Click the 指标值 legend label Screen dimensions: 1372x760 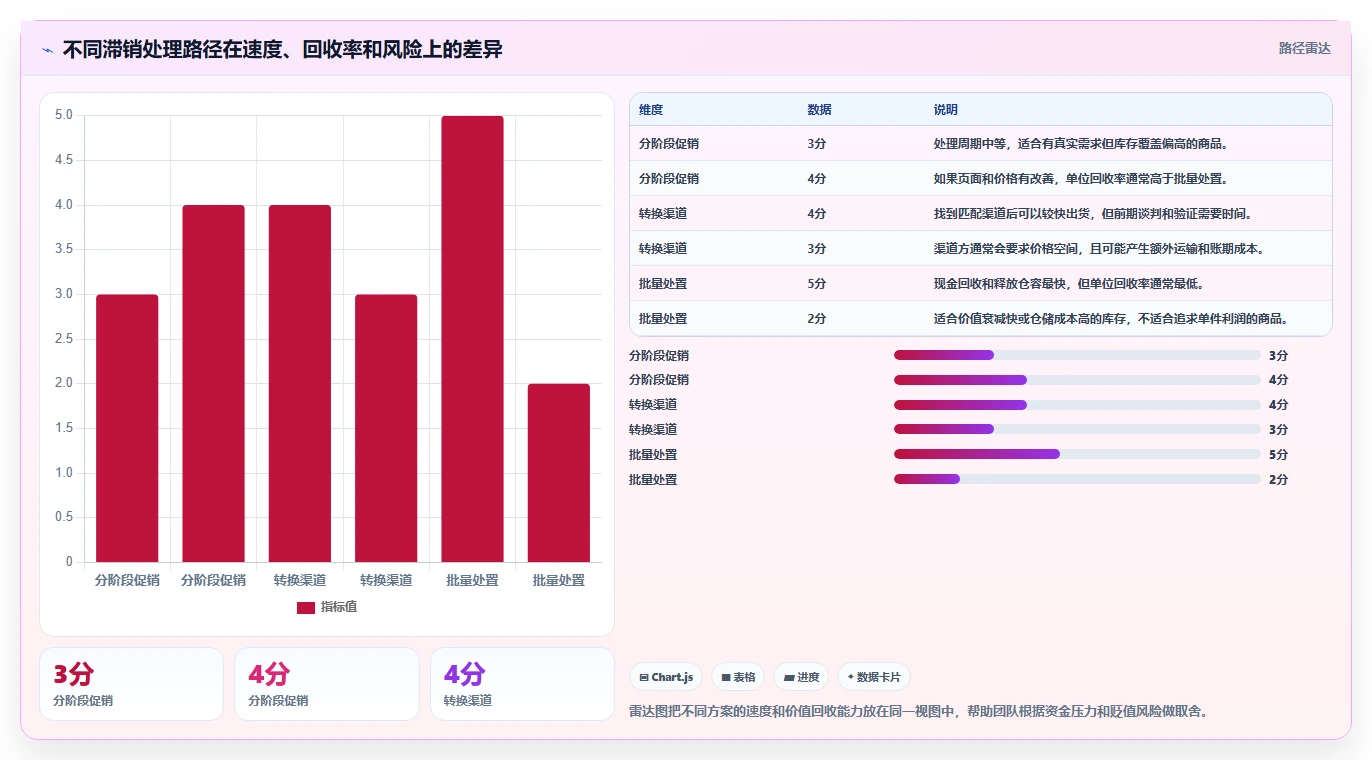(338, 608)
